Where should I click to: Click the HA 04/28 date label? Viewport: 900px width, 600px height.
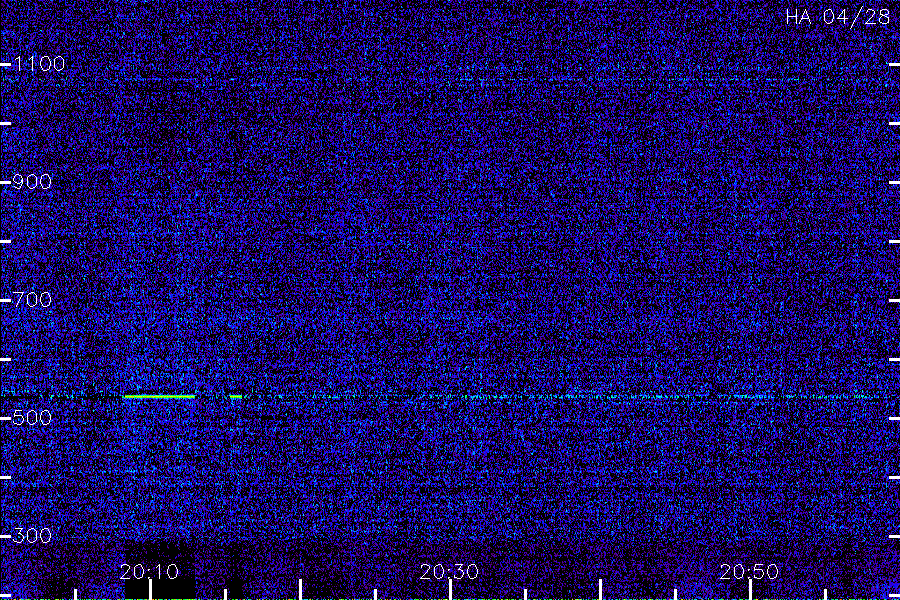click(x=837, y=17)
